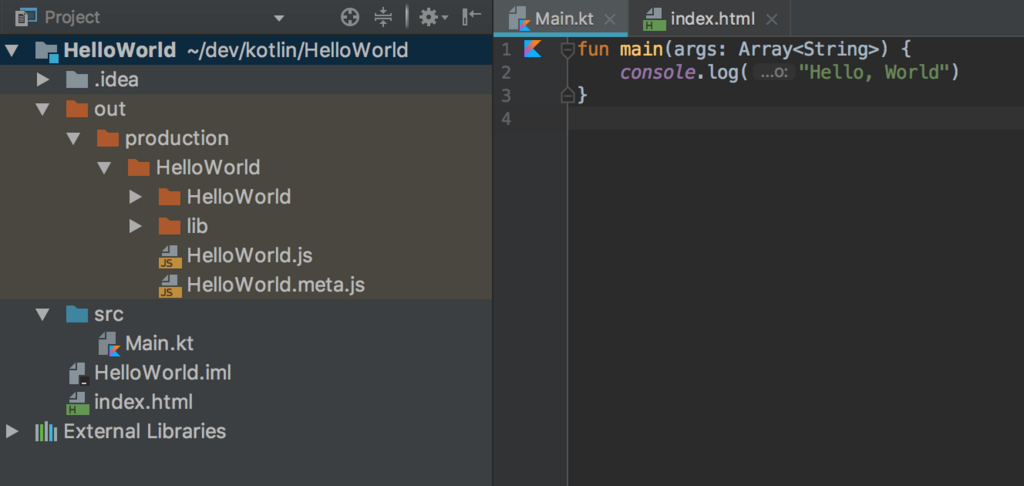Select HelloWorld.meta.js in the project tree
The image size is (1024, 486).
(x=276, y=285)
